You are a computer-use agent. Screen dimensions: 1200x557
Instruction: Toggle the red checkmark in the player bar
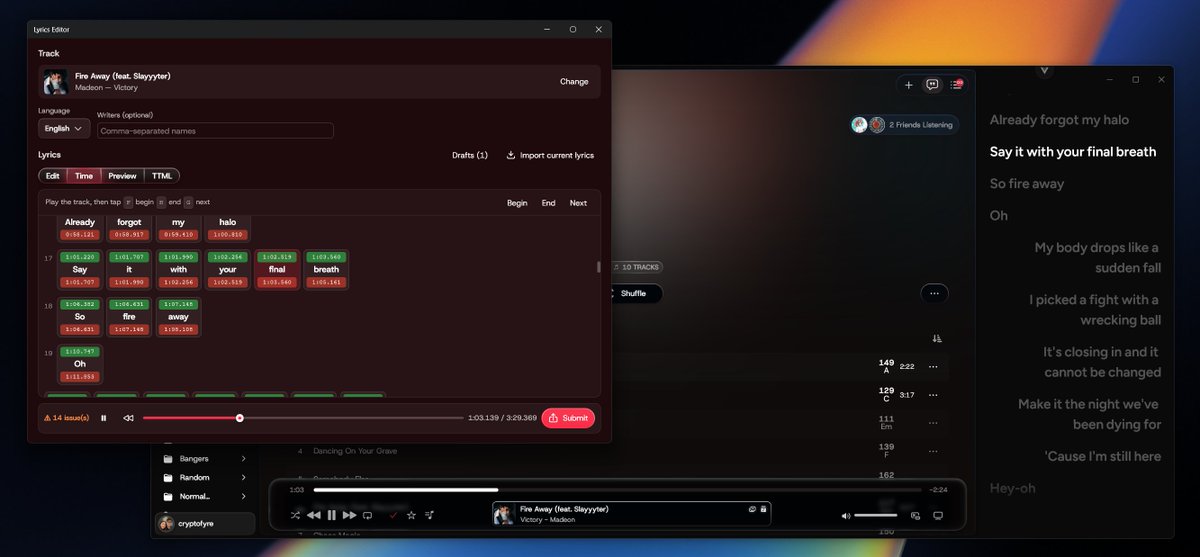(393, 515)
